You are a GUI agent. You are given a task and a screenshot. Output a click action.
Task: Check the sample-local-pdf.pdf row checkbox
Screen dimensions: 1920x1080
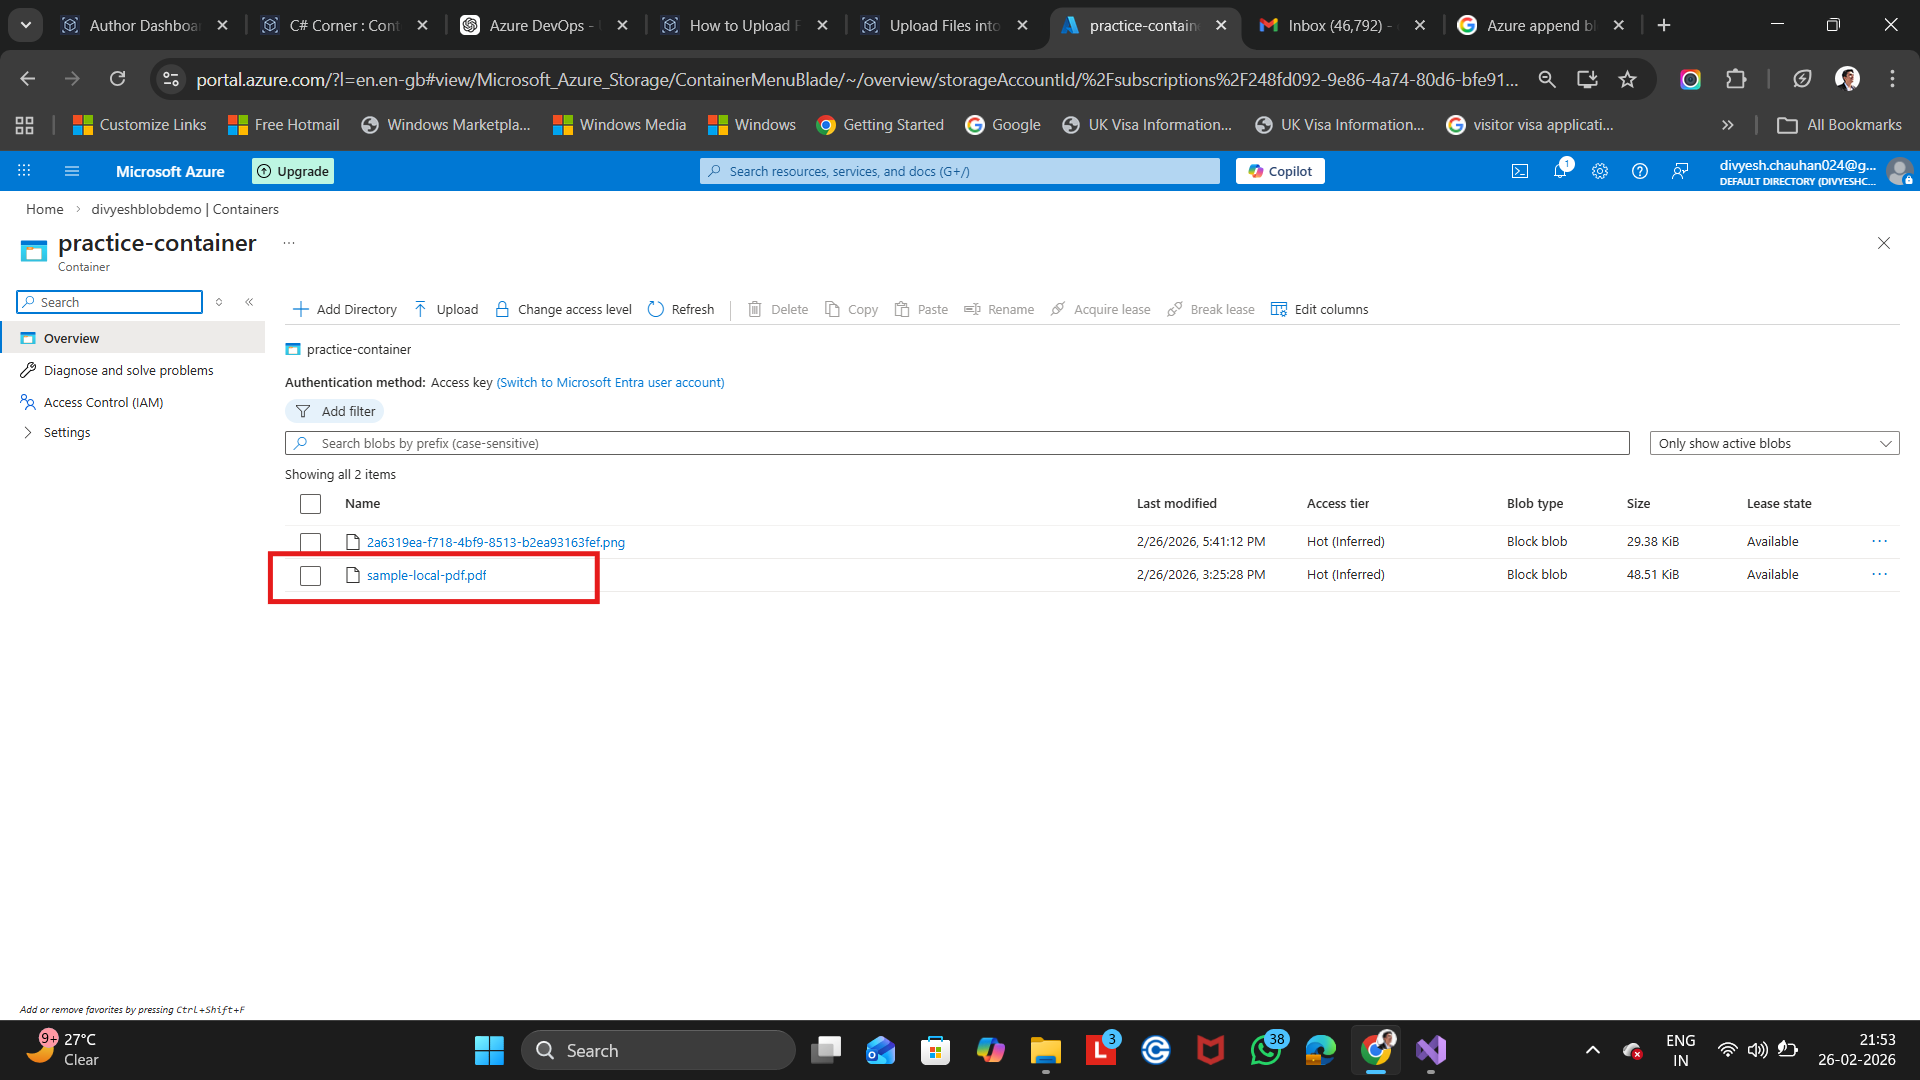pos(311,576)
